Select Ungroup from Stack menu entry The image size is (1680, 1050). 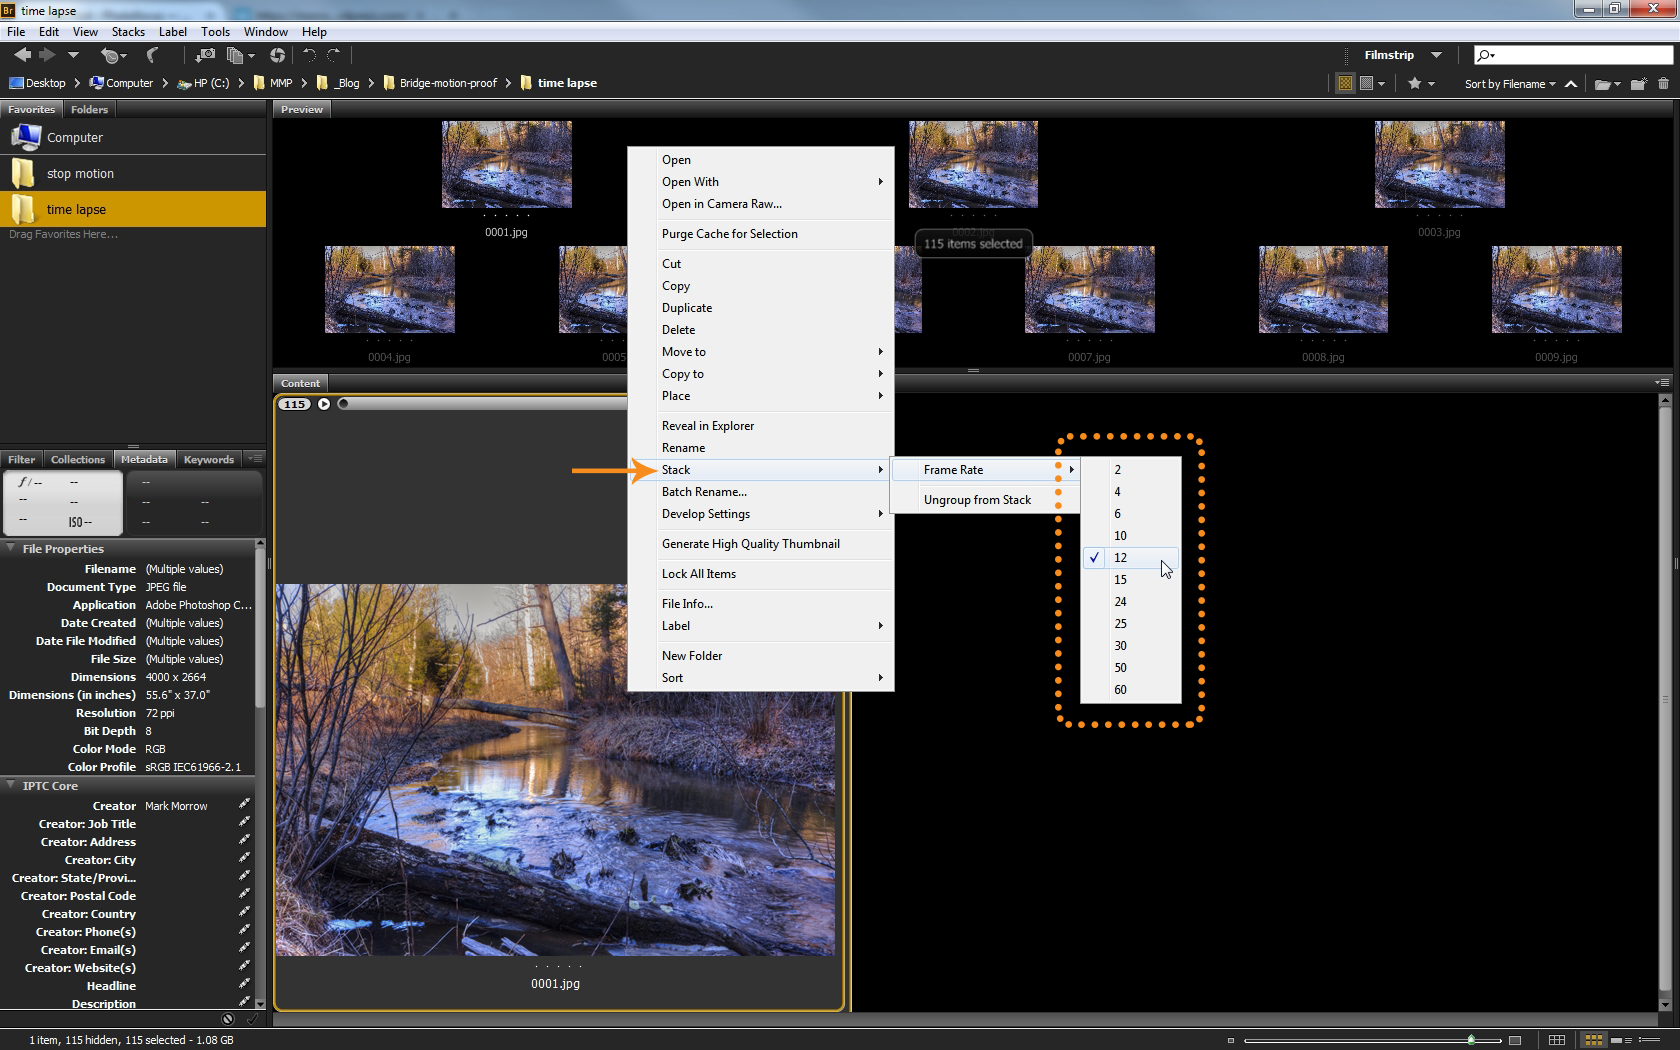977,500
